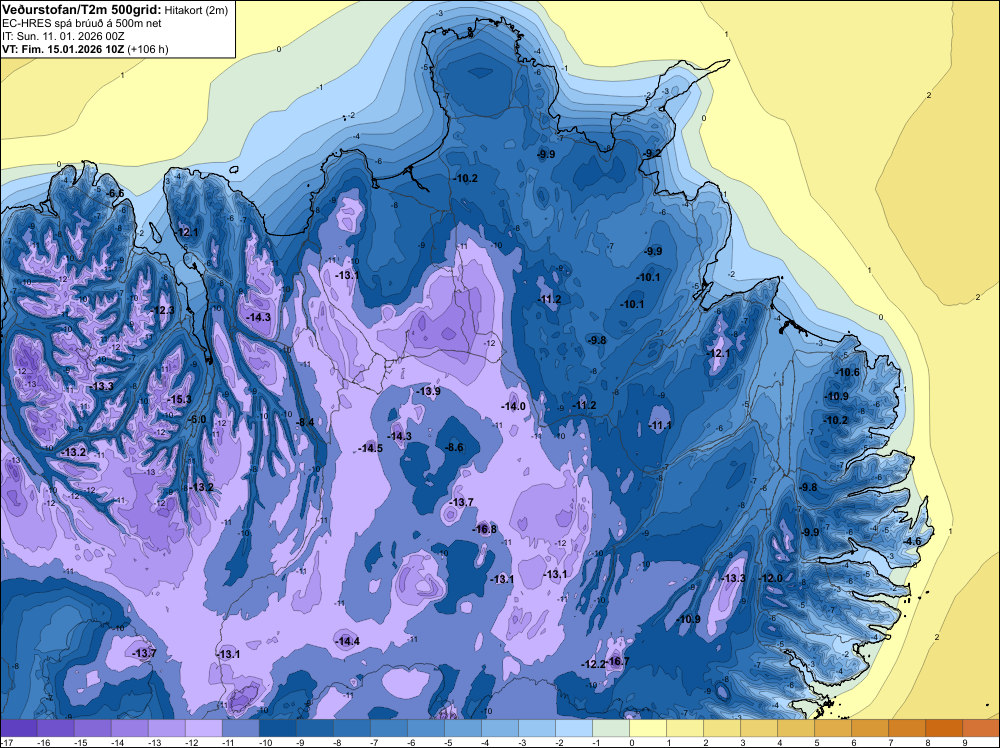Click the temperature value "-12.2"
Image resolution: width=1000 pixels, height=748 pixels.
tap(593, 664)
